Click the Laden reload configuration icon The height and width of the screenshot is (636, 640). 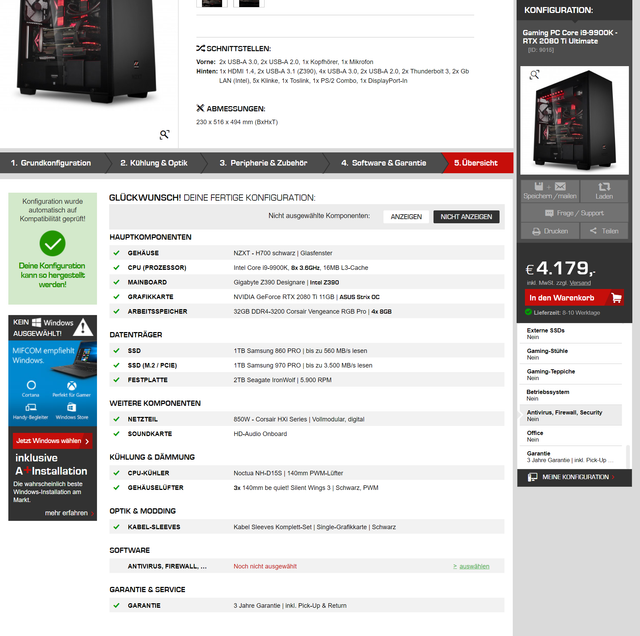(604, 187)
